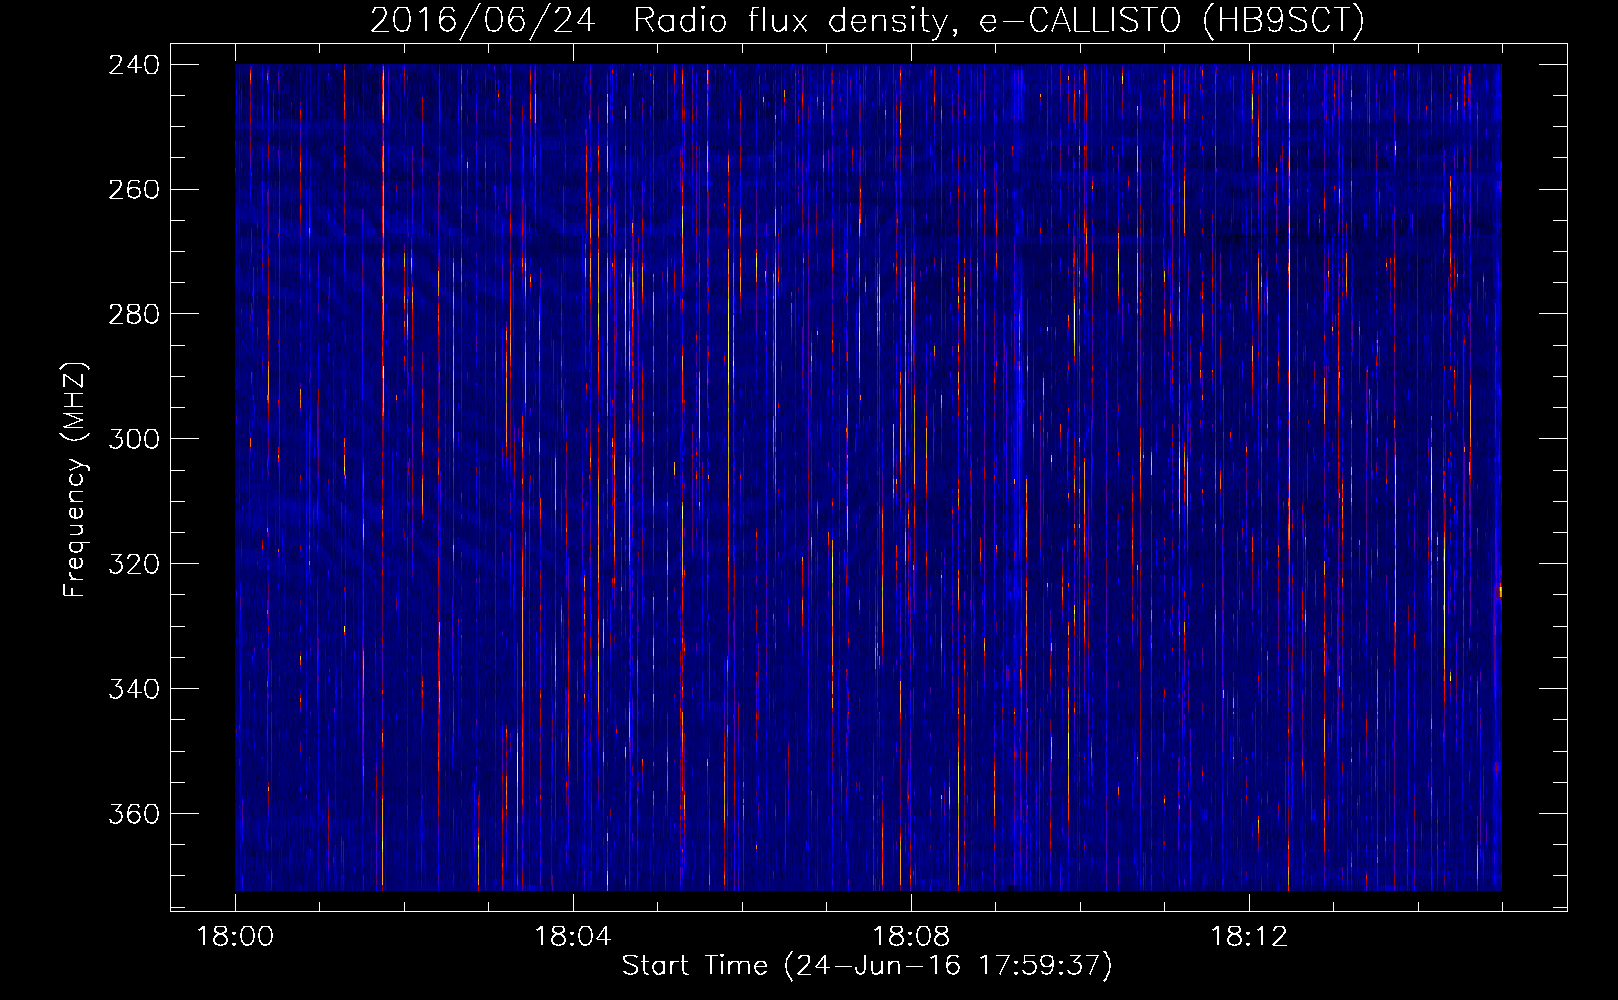The width and height of the screenshot is (1618, 1000).
Task: Click the 'Start Time (24-Jun-16 17:59:37)' label
Action: coord(867,966)
